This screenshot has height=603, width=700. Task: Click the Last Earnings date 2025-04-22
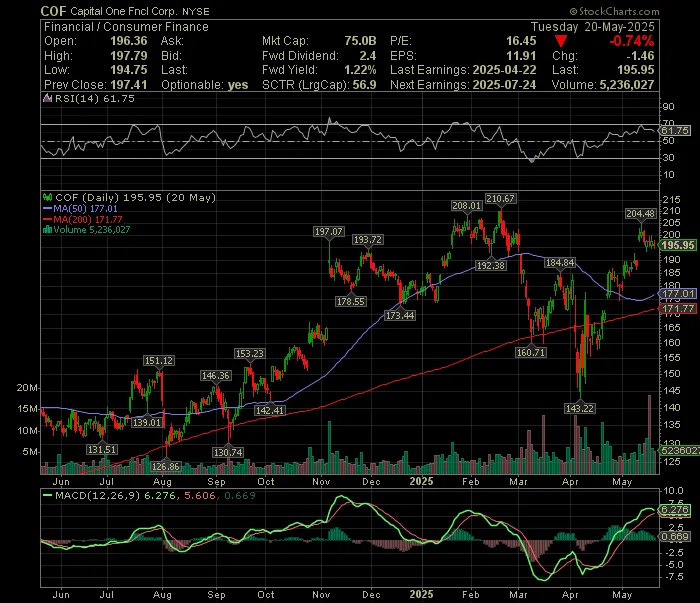(x=504, y=70)
